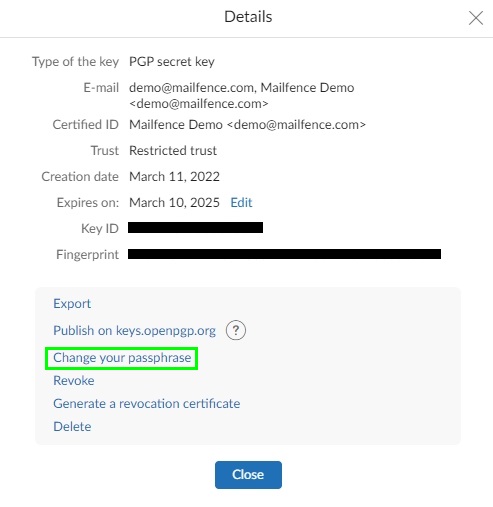Click the Delete key link
493x507 pixels.
click(x=72, y=426)
